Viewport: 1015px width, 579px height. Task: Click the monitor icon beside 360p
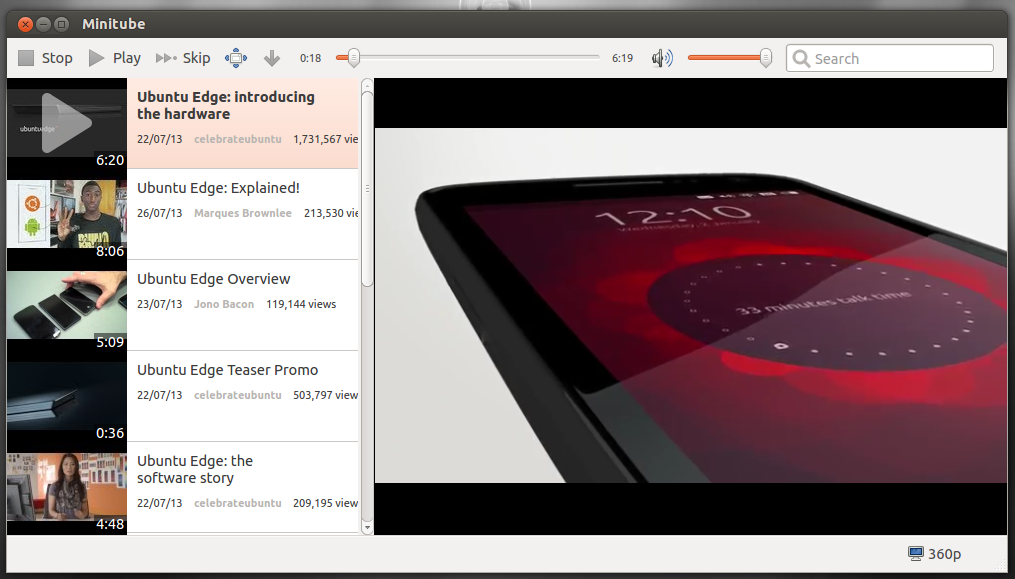pos(915,554)
